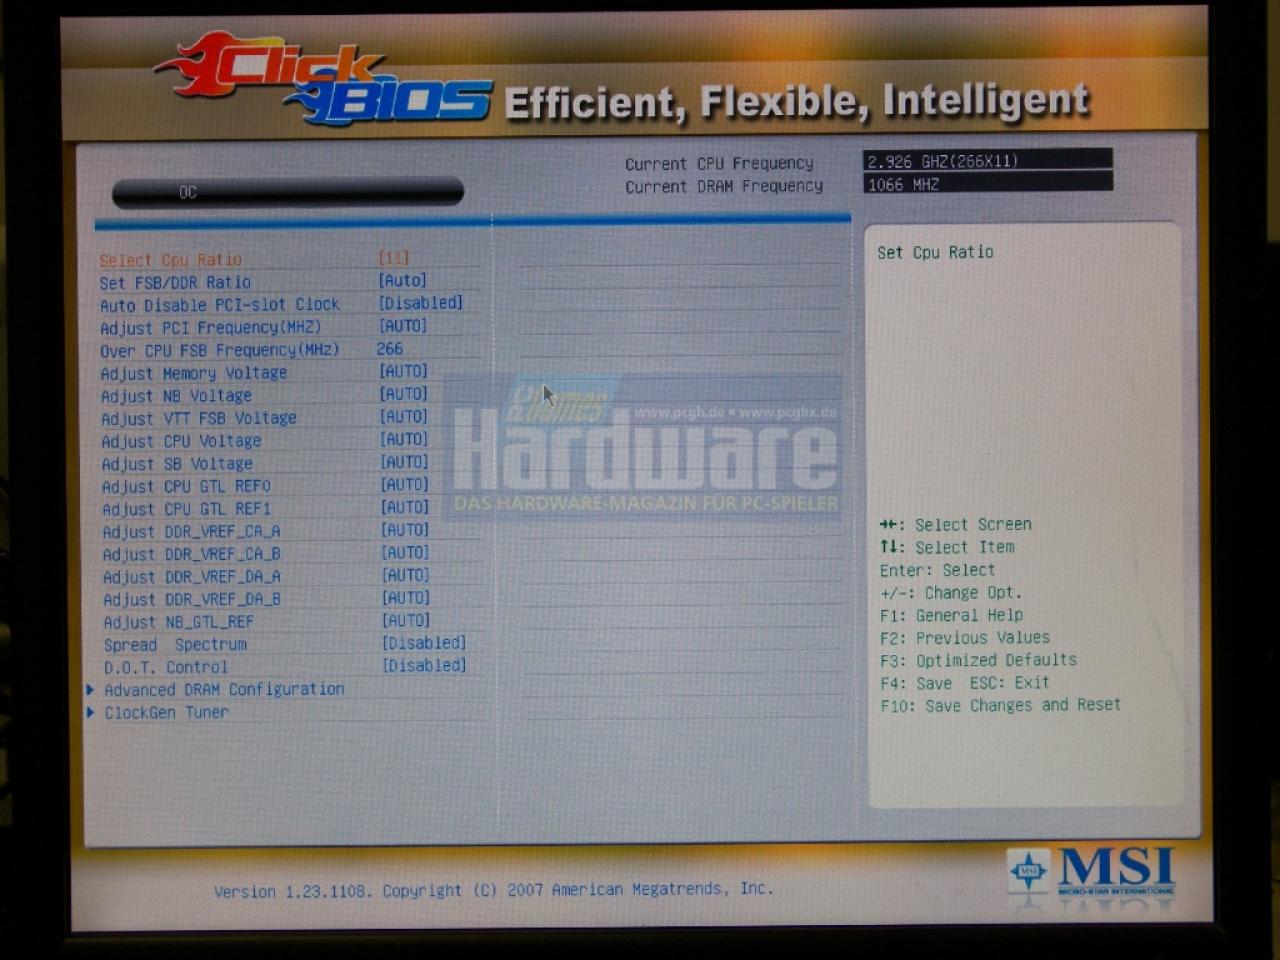Click the OC section title bar
Screen dimensions: 1280x960
click(x=288, y=192)
